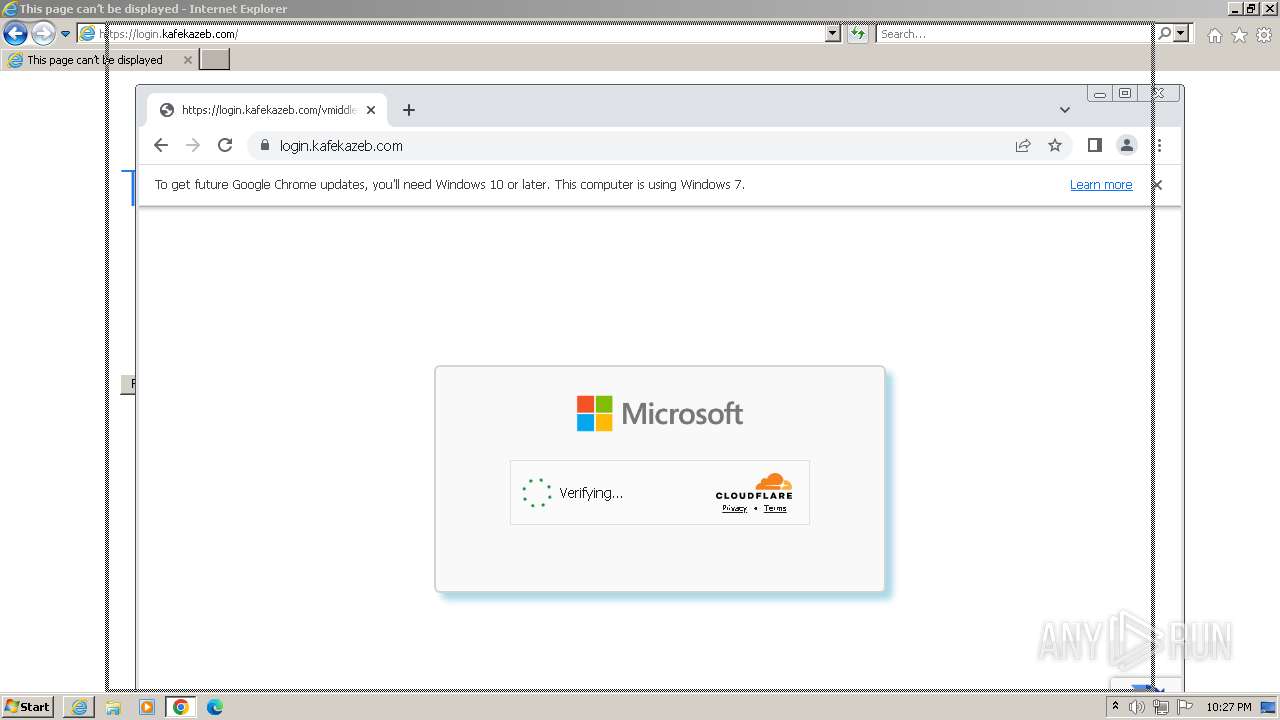This screenshot has width=1280, height=720.
Task: Close the Internet Explorer tab
Action: point(187,60)
